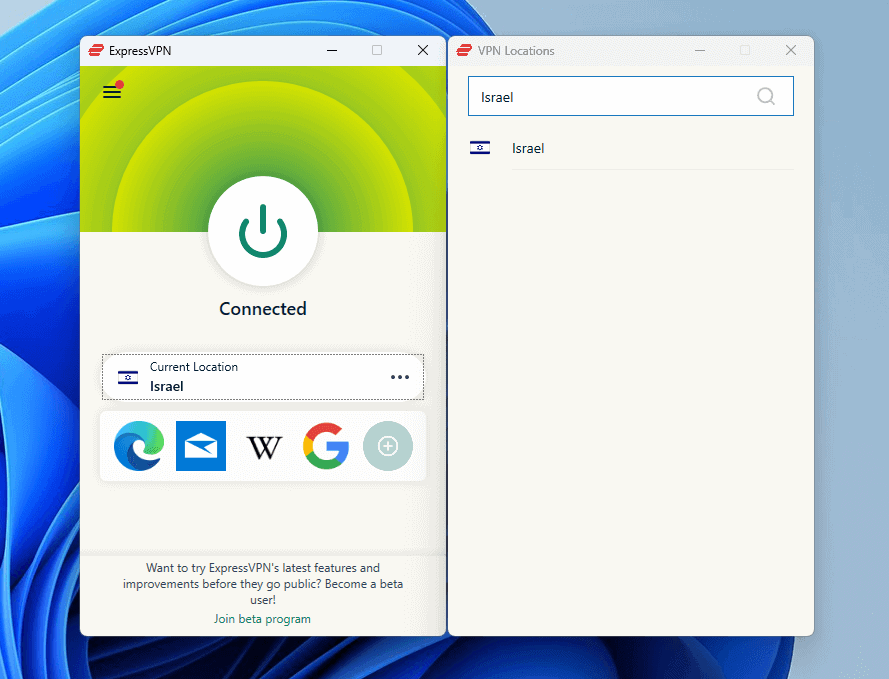The height and width of the screenshot is (679, 889).
Task: Toggle the VPN power button off
Action: [x=263, y=231]
